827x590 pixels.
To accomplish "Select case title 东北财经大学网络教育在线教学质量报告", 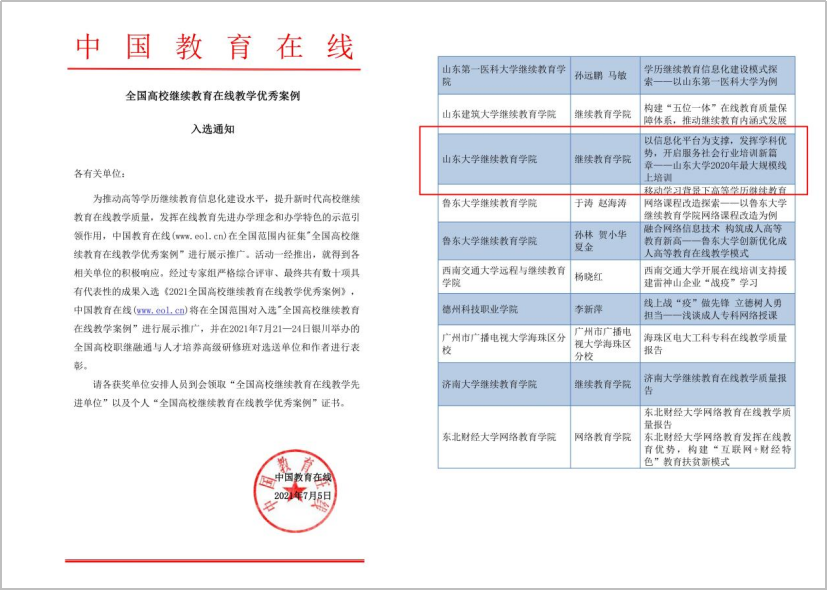I will pyautogui.click(x=717, y=437).
